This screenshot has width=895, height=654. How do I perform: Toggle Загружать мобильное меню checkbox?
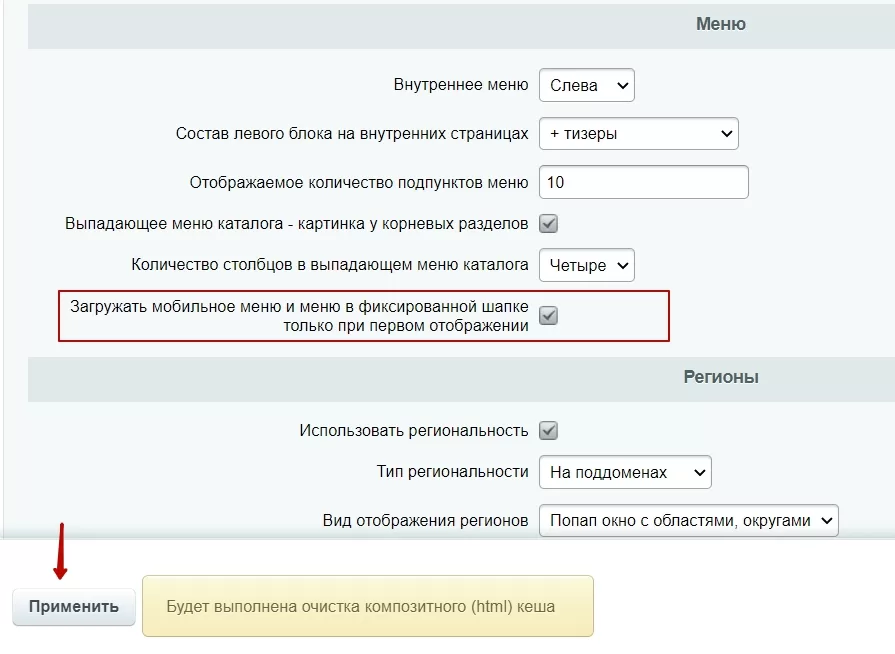549,316
